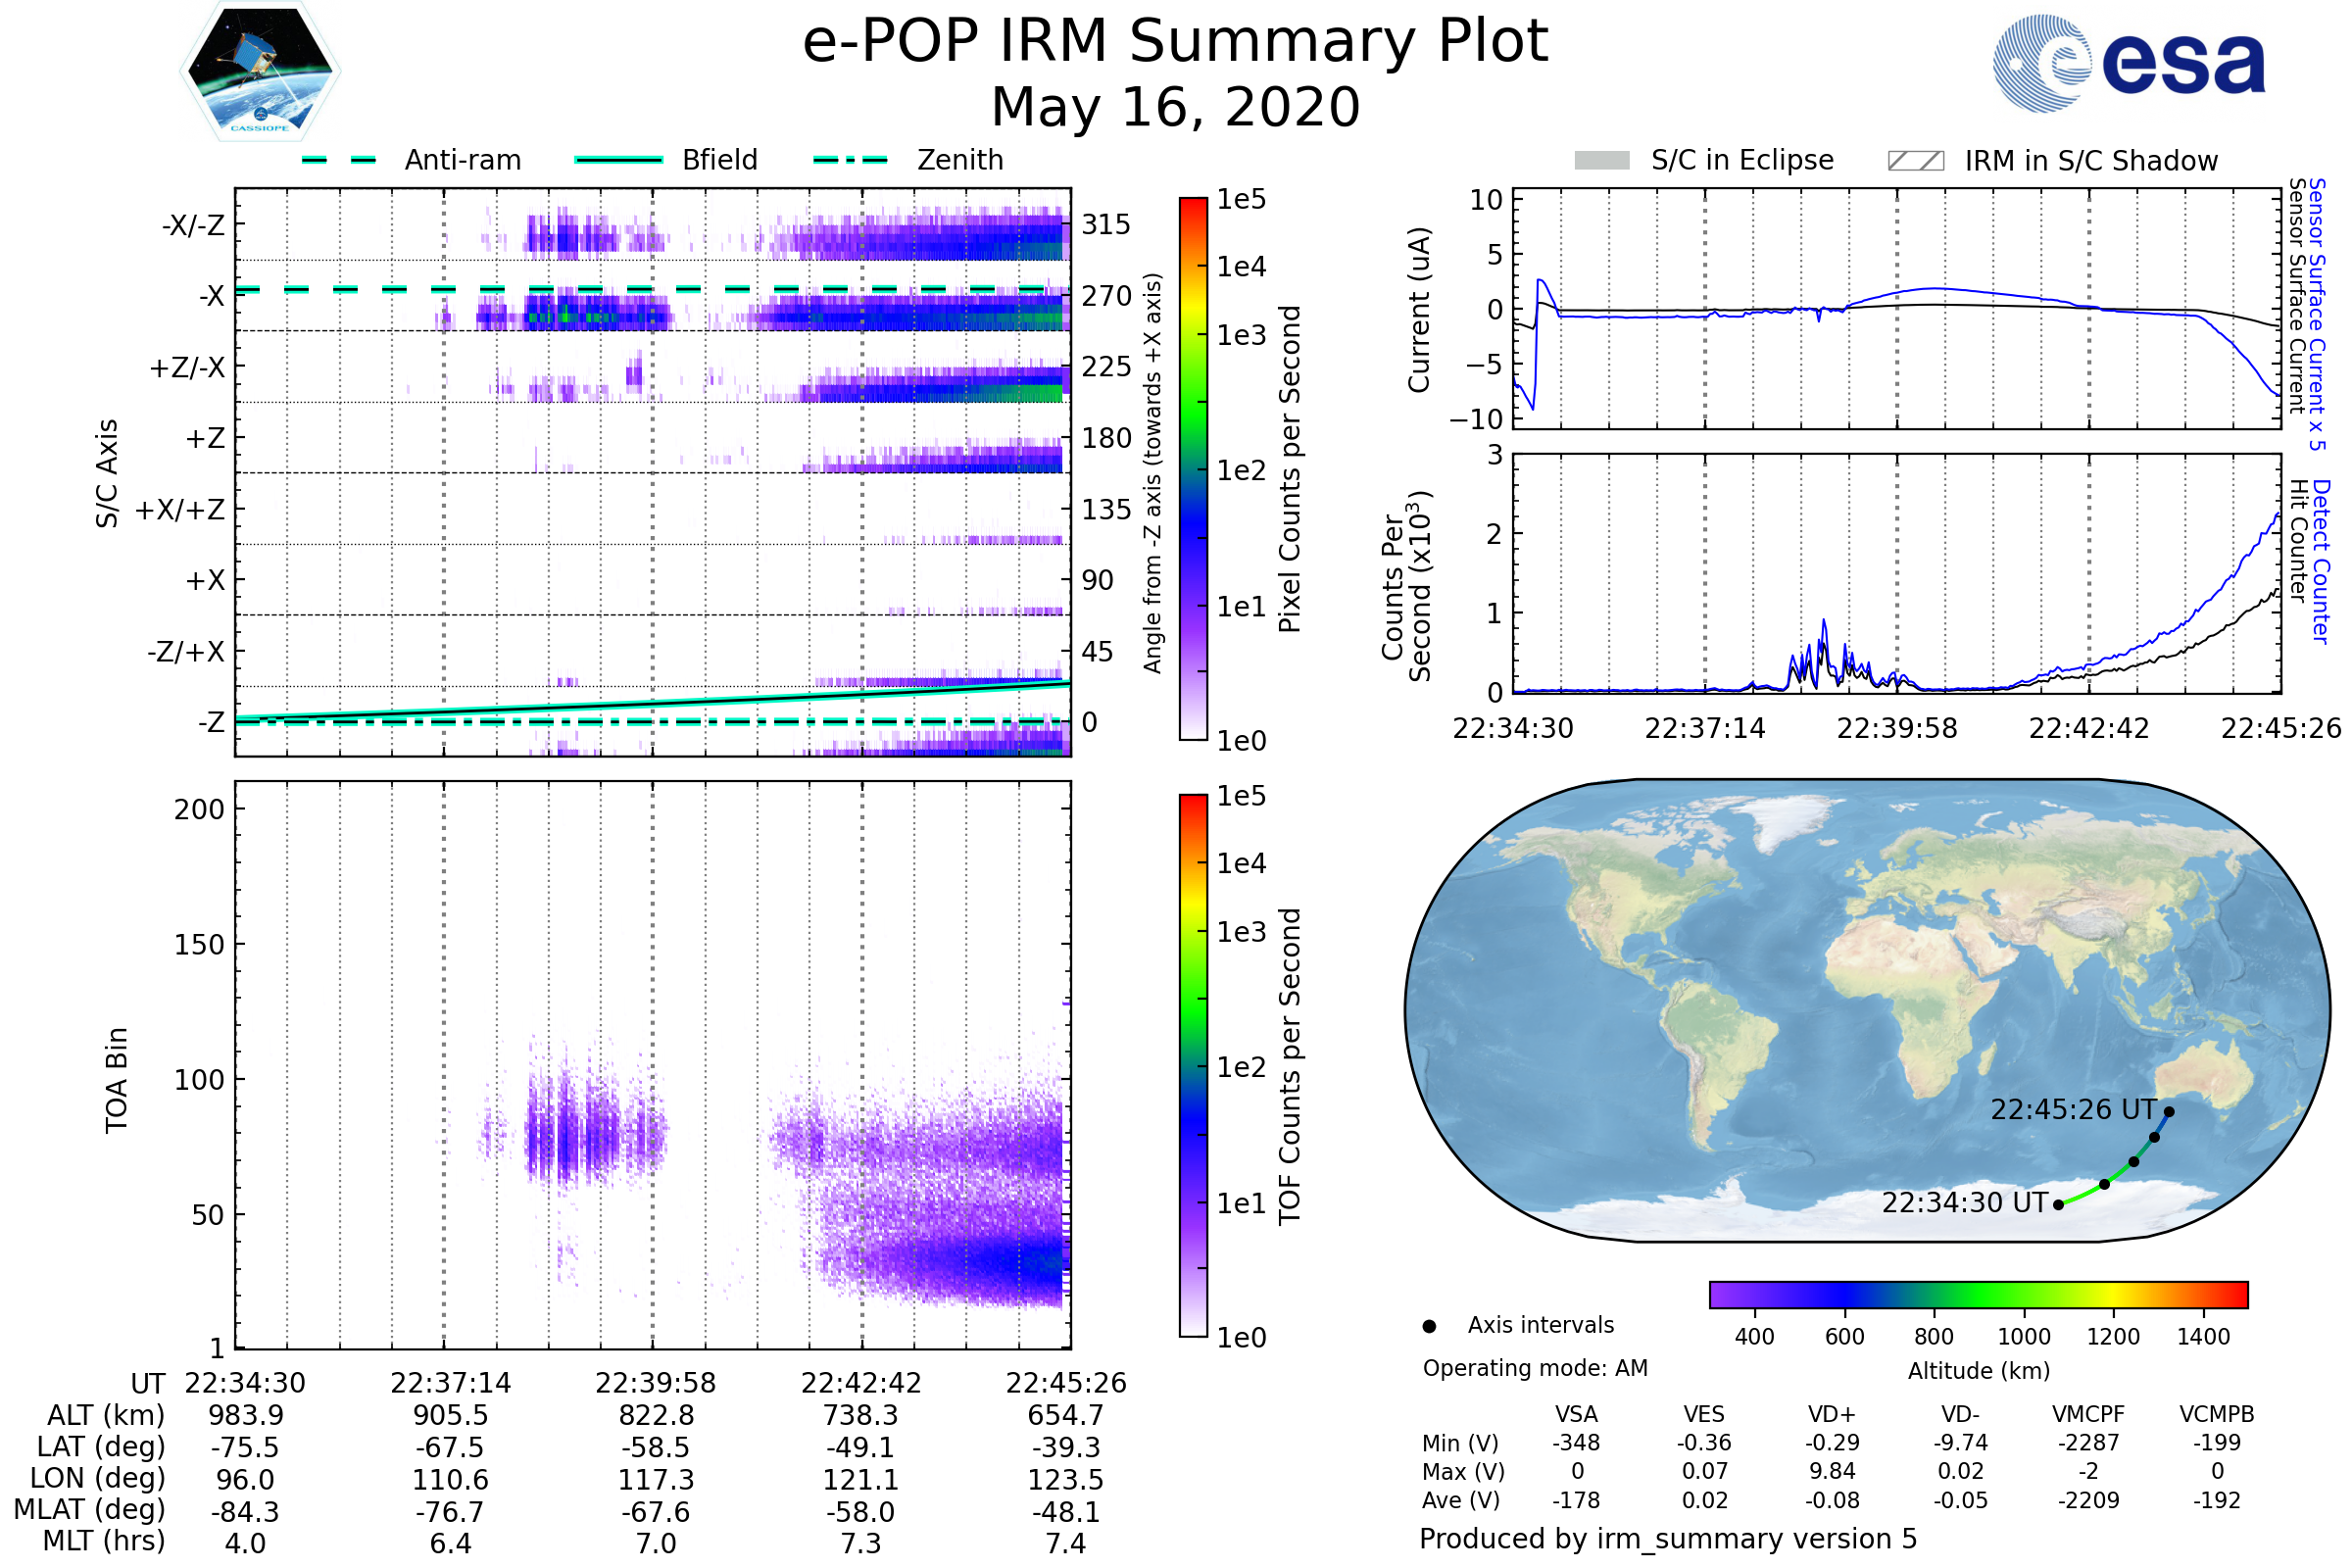Click the 22:34:30 UT orbit start point

[x=2058, y=1205]
